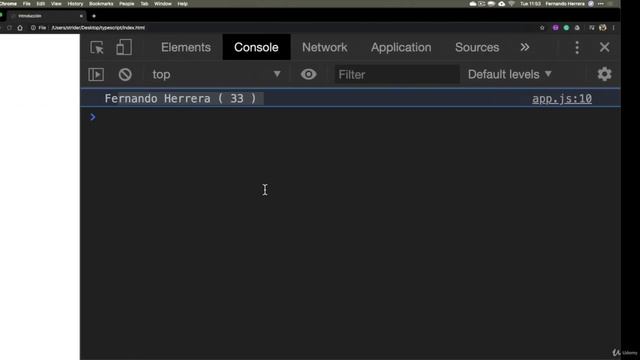Focus the console Filter input field
This screenshot has height=360, width=640.
point(397,75)
